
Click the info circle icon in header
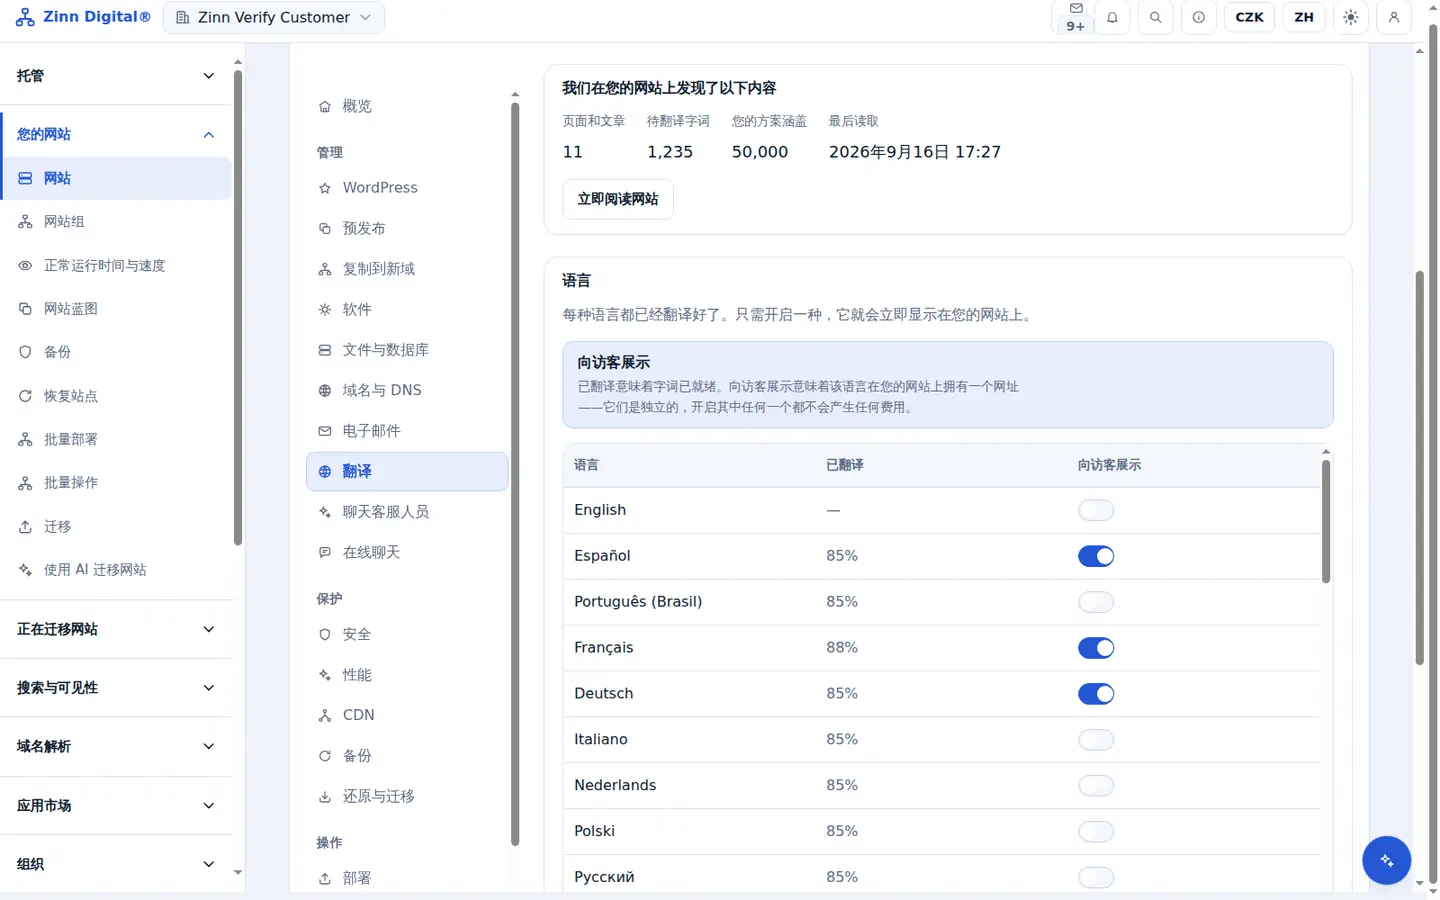[1198, 17]
